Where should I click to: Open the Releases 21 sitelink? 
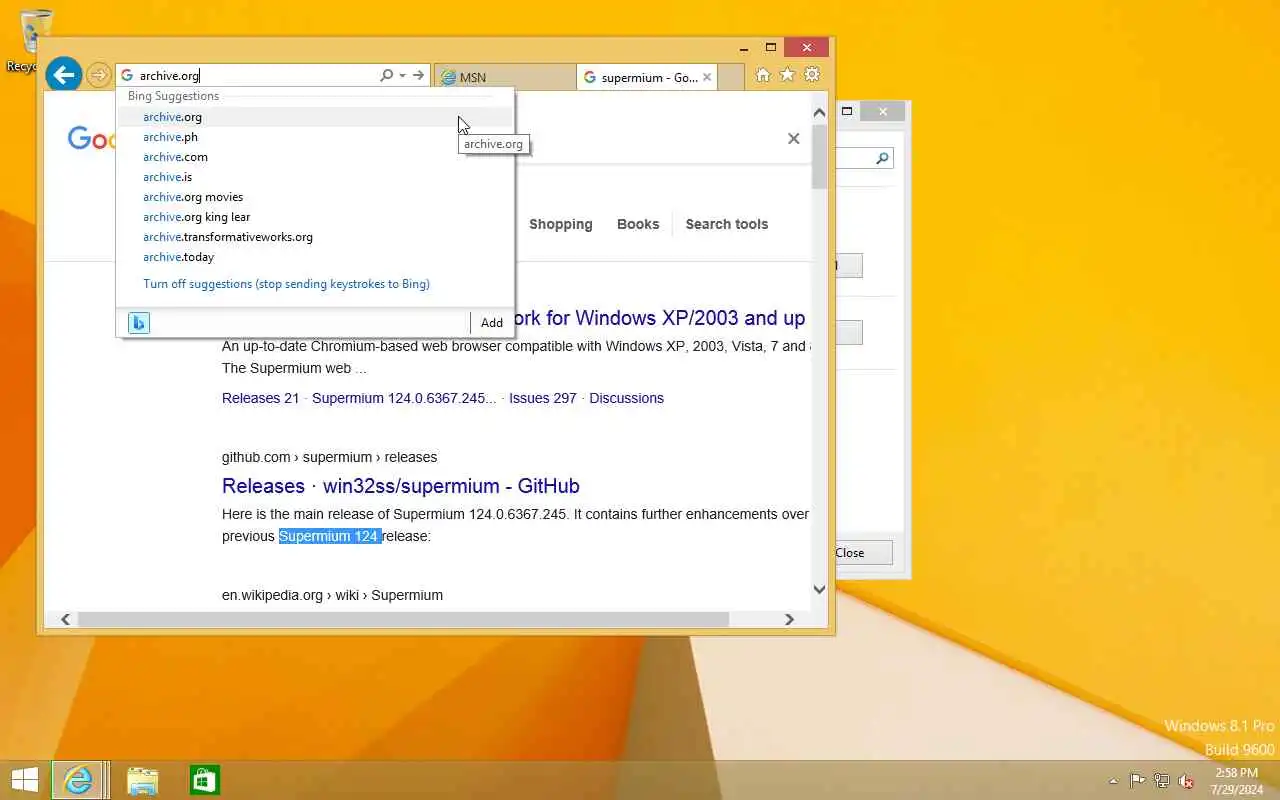(x=260, y=398)
